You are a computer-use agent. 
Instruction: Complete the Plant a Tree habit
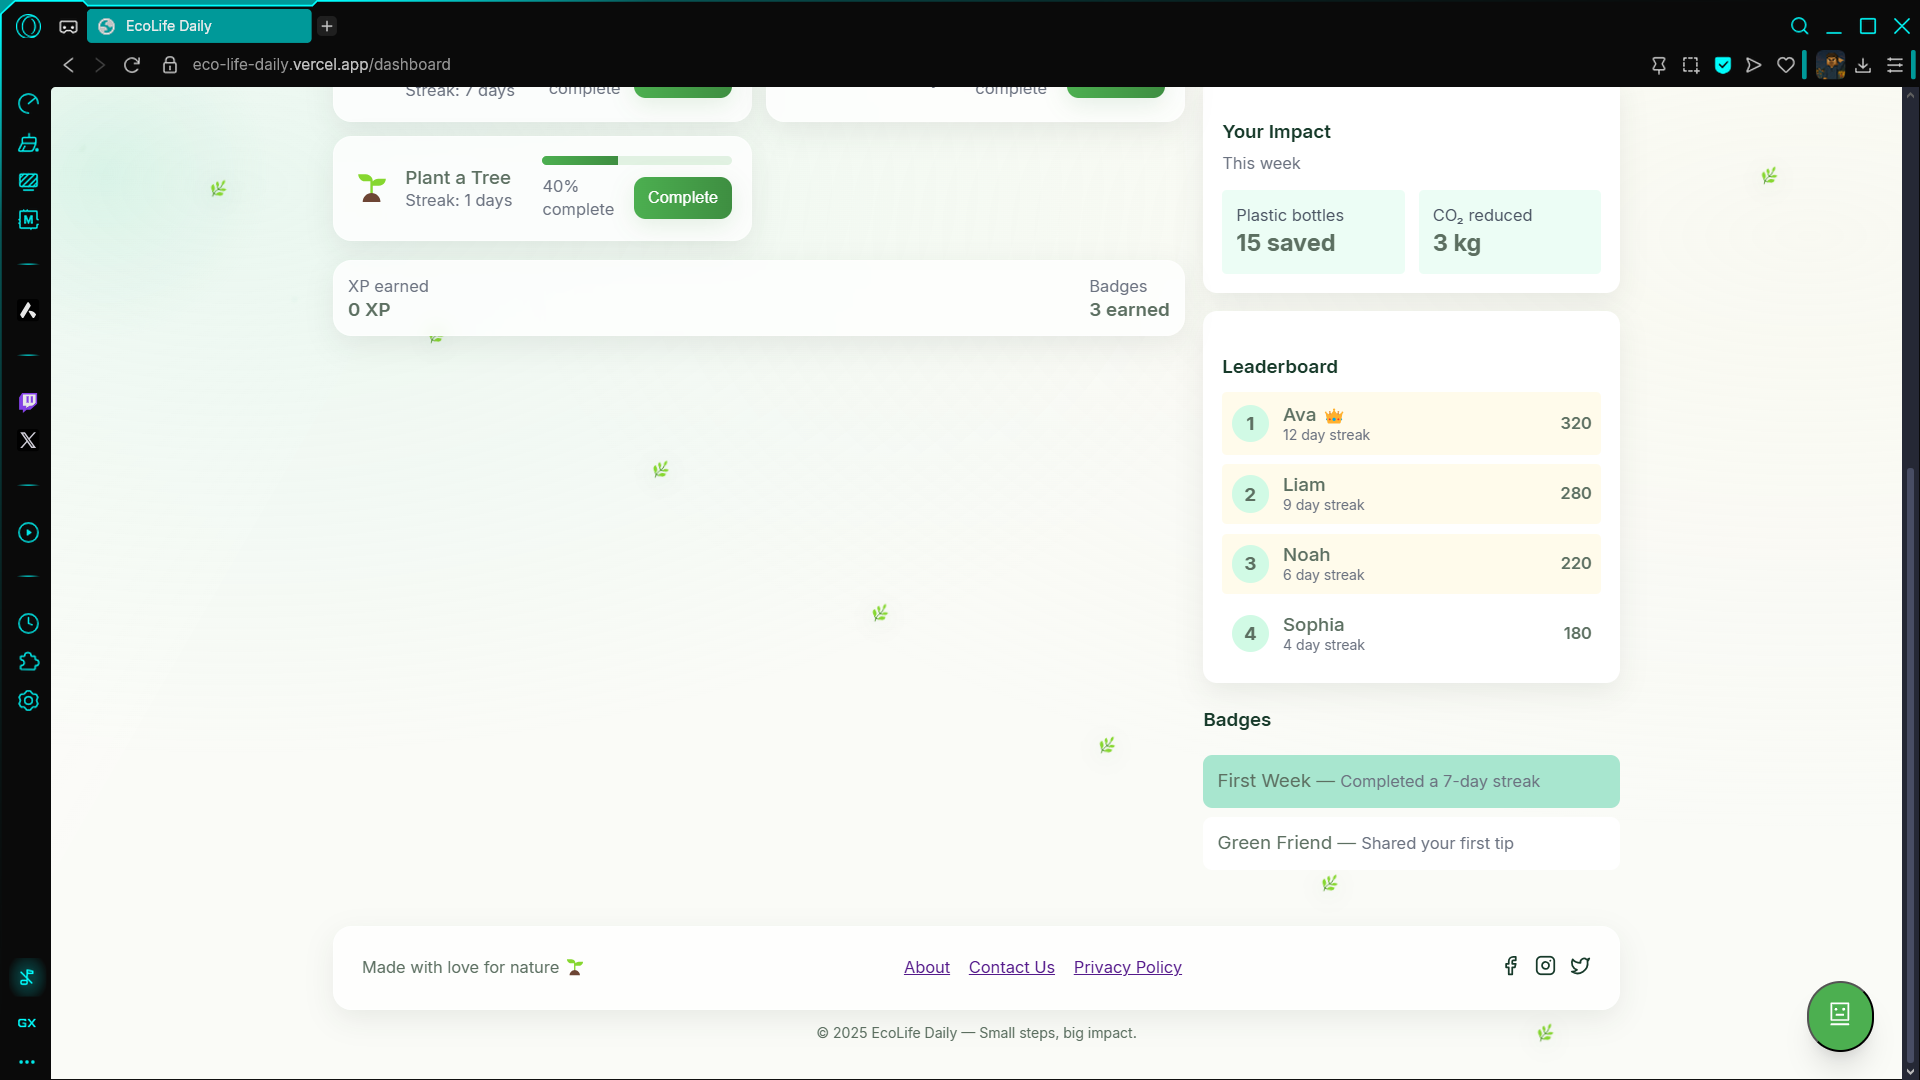pos(682,198)
